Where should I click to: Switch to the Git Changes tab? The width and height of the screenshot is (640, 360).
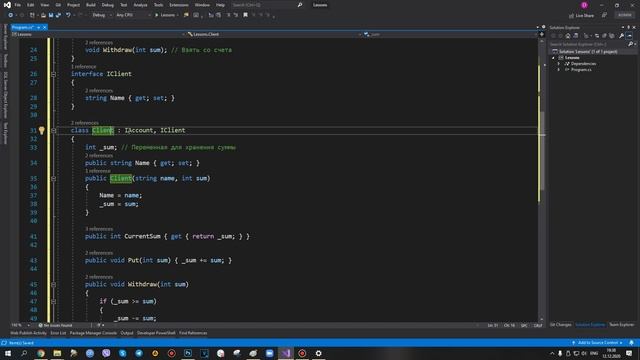561,325
